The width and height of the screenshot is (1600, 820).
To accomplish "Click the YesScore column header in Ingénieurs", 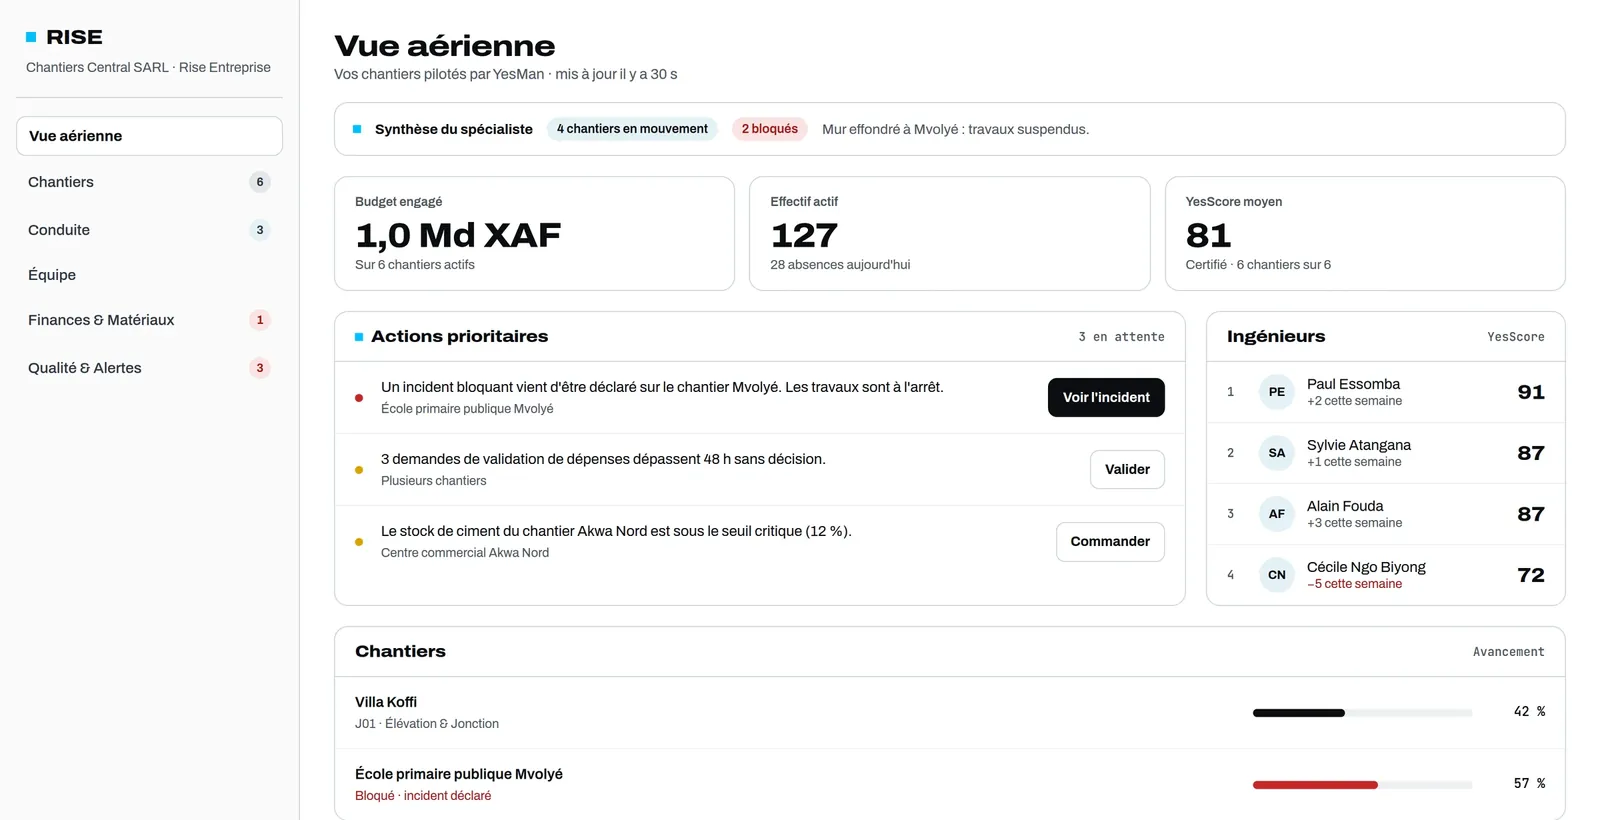I will coord(1515,337).
